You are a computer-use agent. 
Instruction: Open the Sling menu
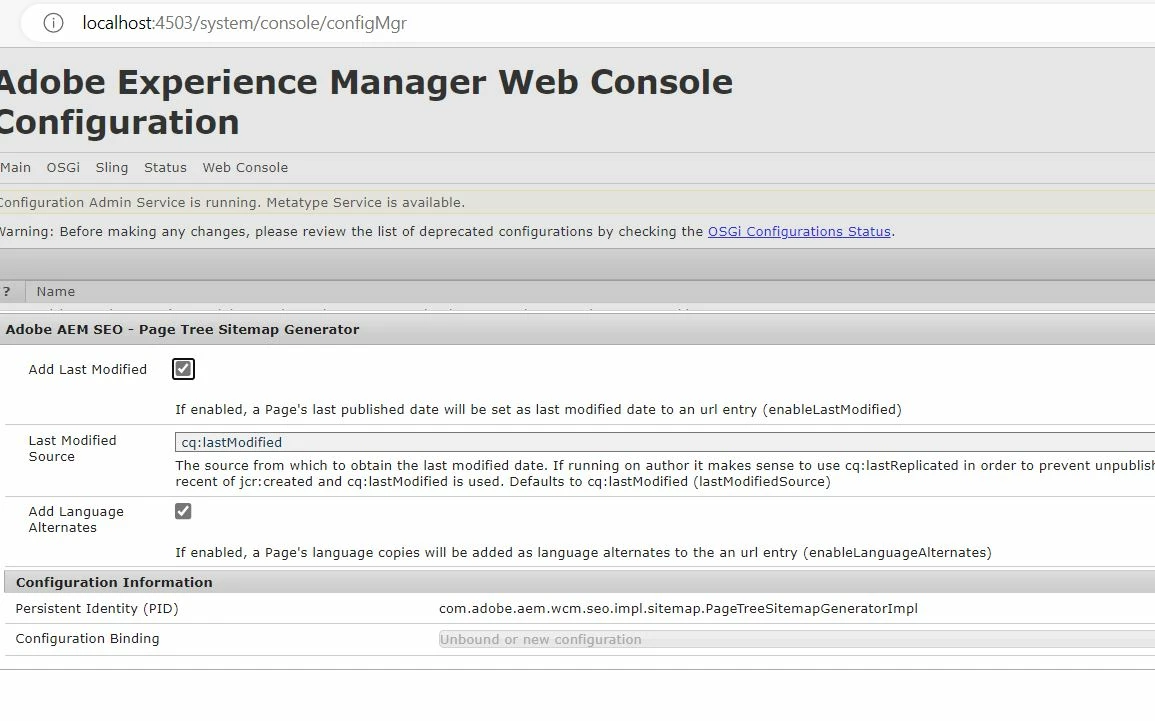point(112,167)
